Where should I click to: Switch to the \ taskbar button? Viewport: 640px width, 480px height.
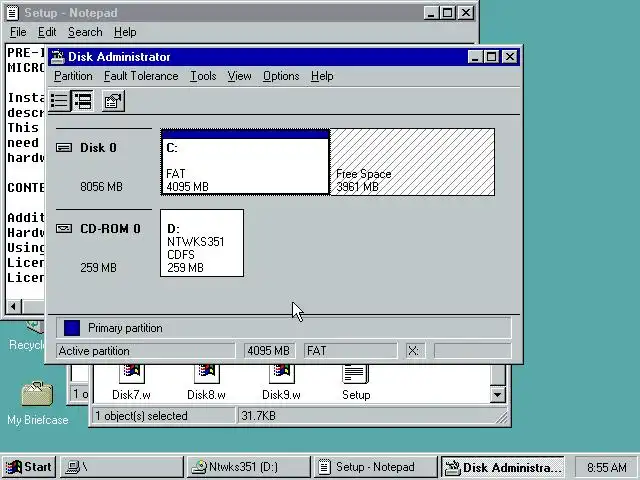(122, 467)
